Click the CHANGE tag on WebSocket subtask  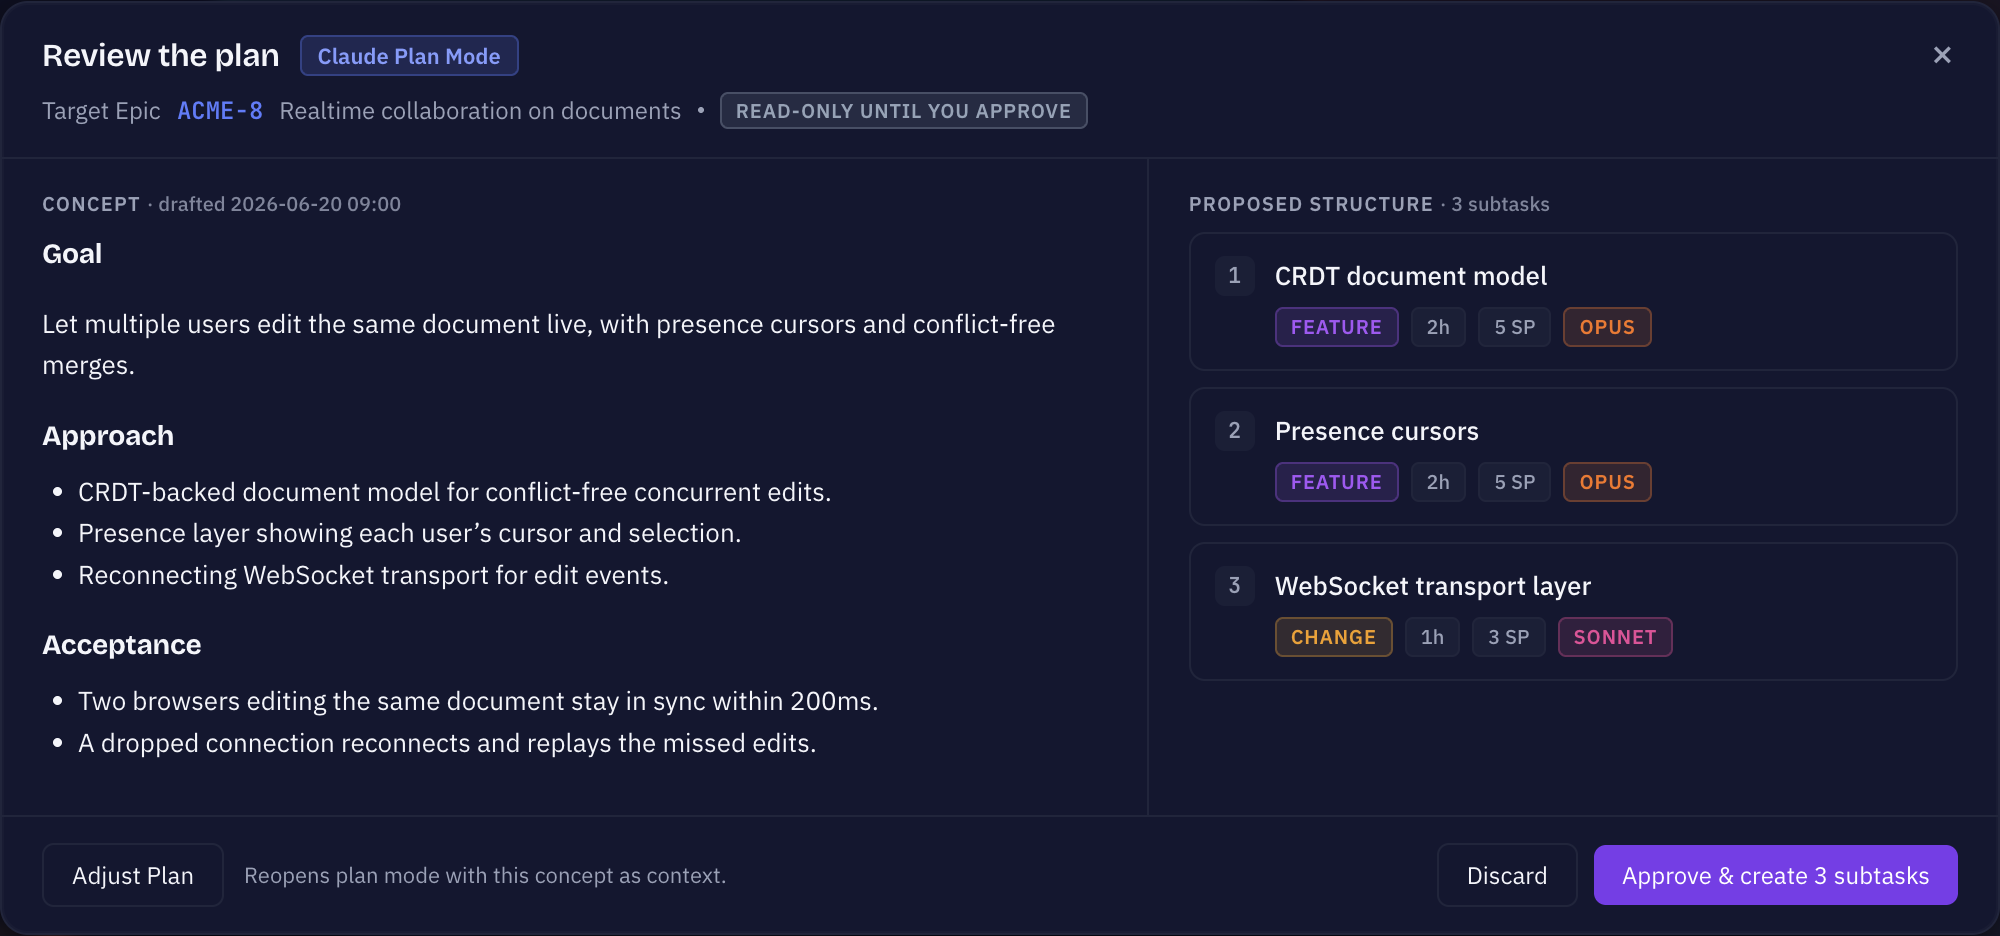pos(1333,637)
